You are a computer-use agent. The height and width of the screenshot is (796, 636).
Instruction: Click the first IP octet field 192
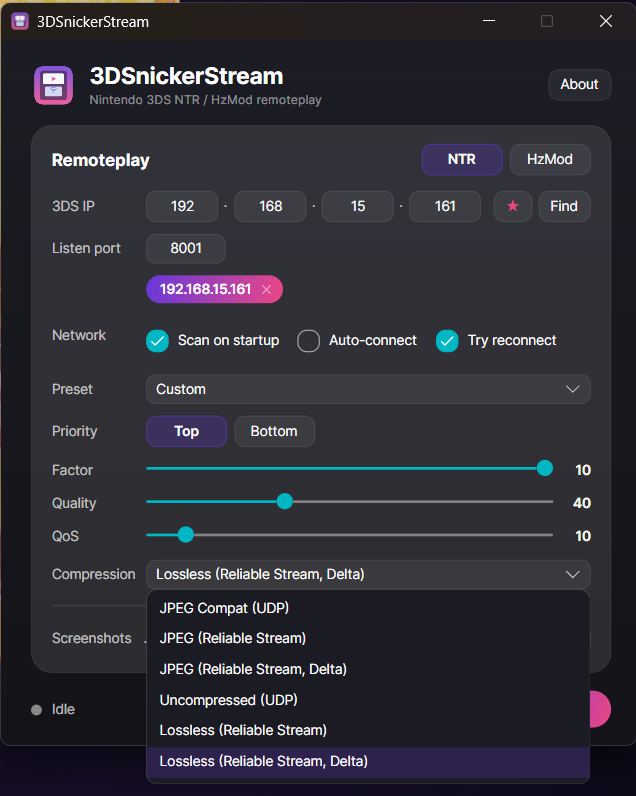tap(182, 206)
